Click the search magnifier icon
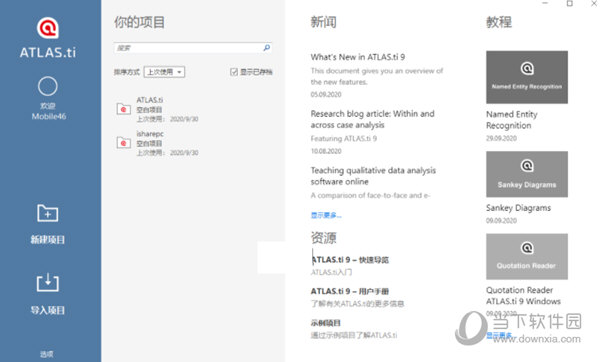The image size is (600, 362). [x=267, y=47]
